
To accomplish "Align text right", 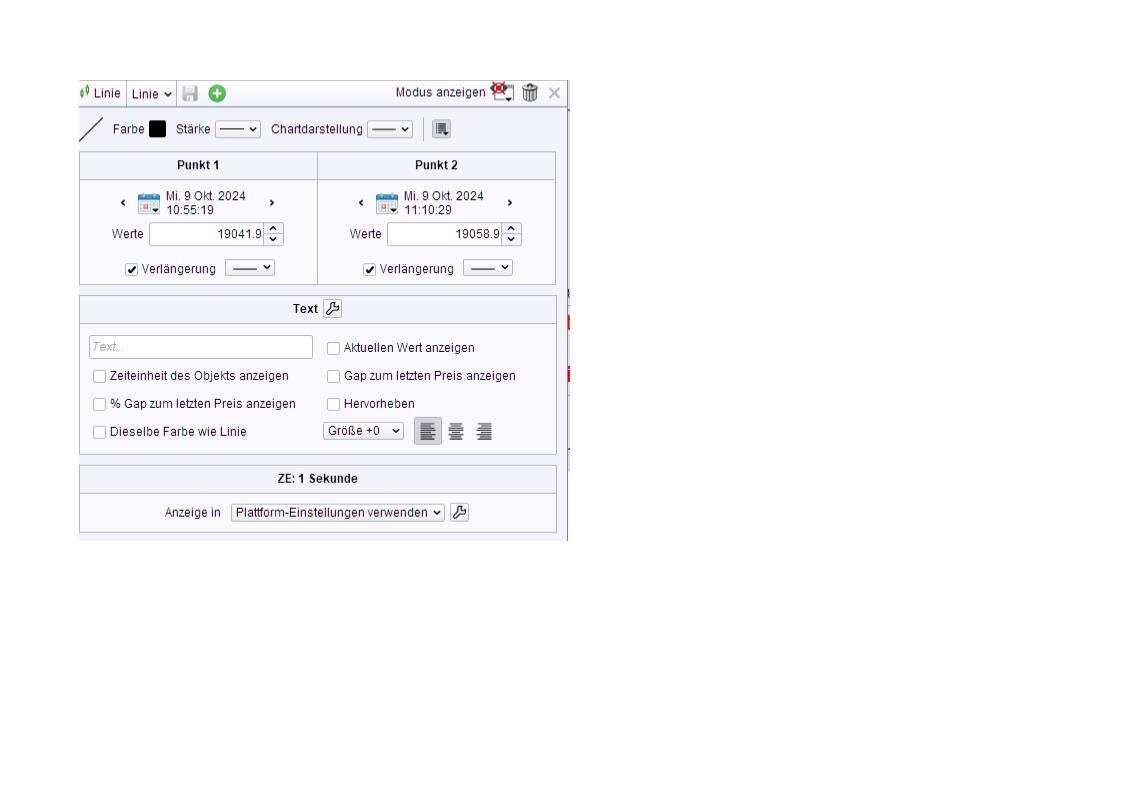I will (484, 431).
